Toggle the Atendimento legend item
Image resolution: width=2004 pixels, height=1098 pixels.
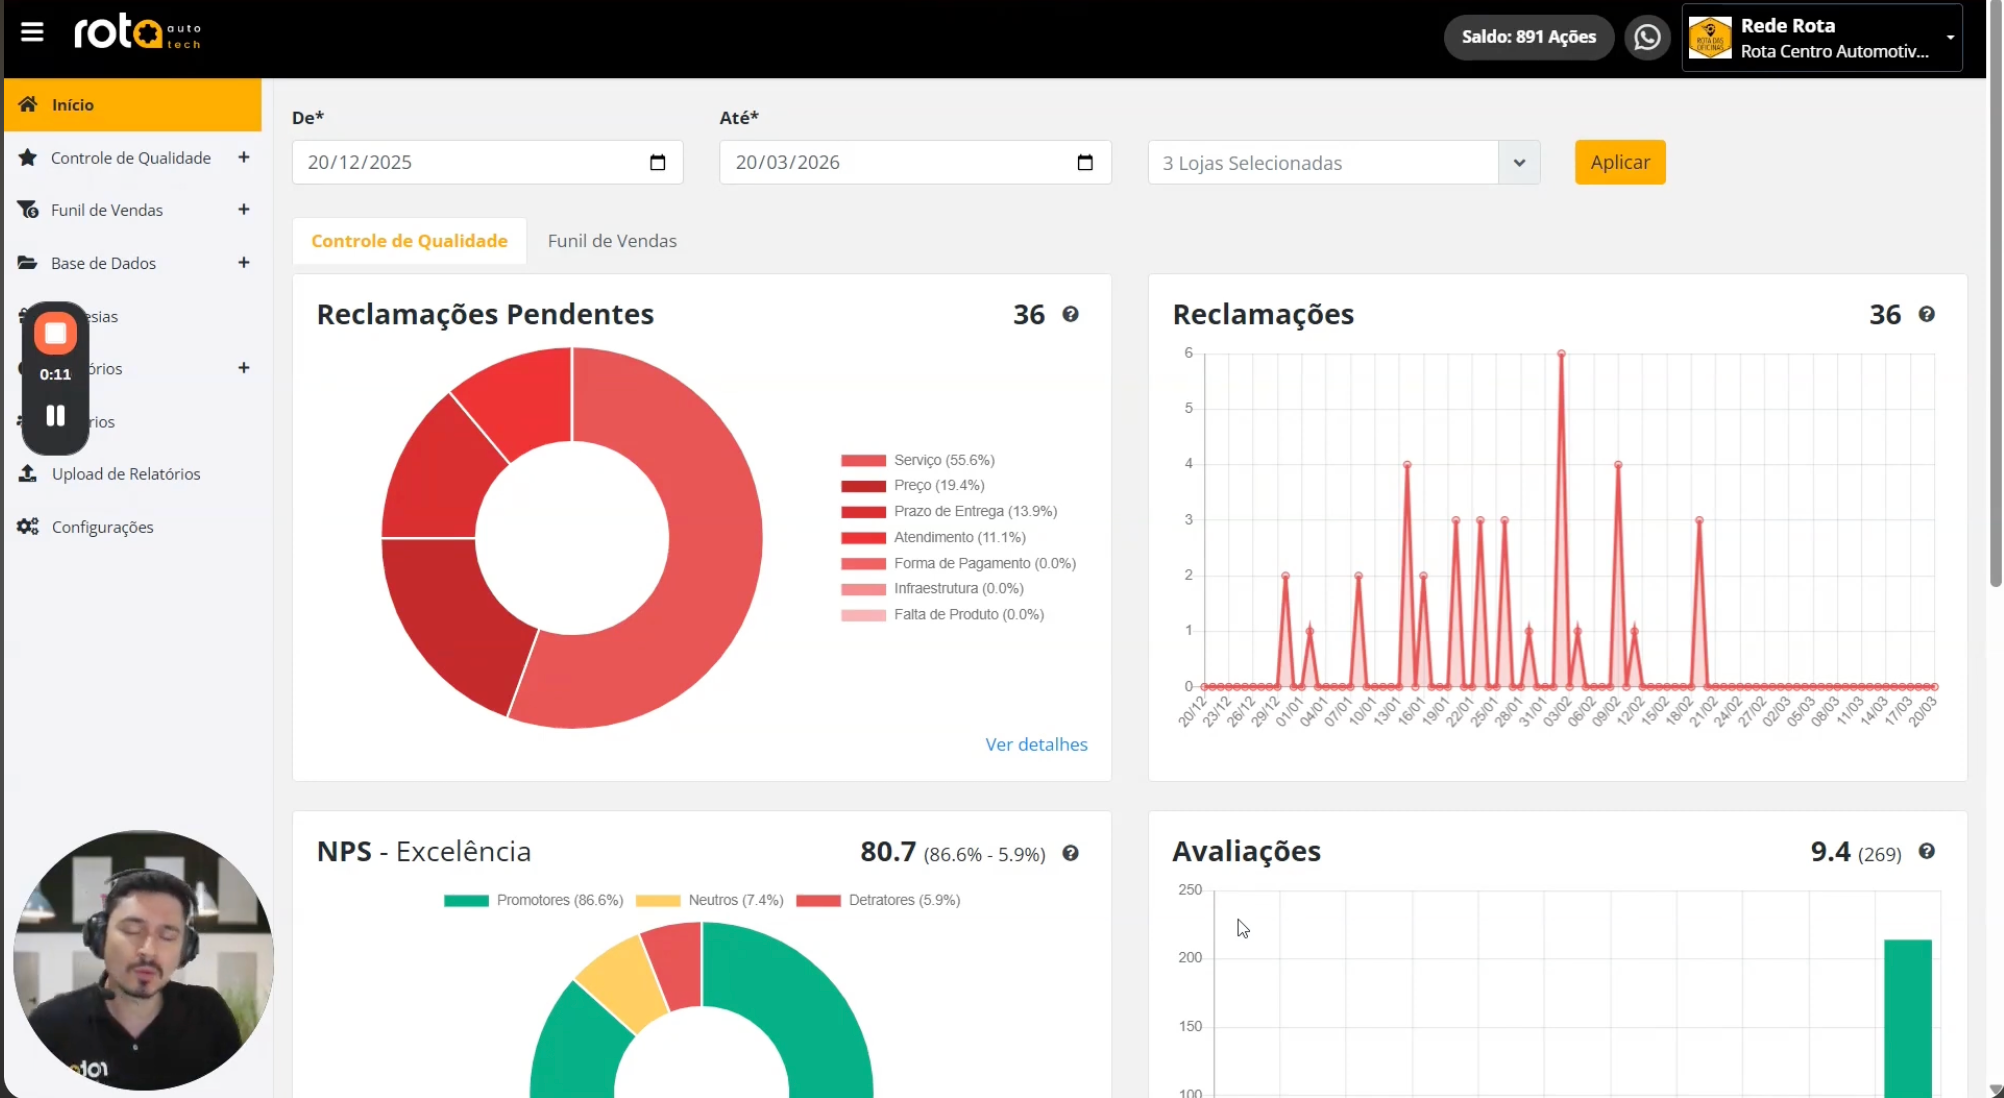pos(934,537)
